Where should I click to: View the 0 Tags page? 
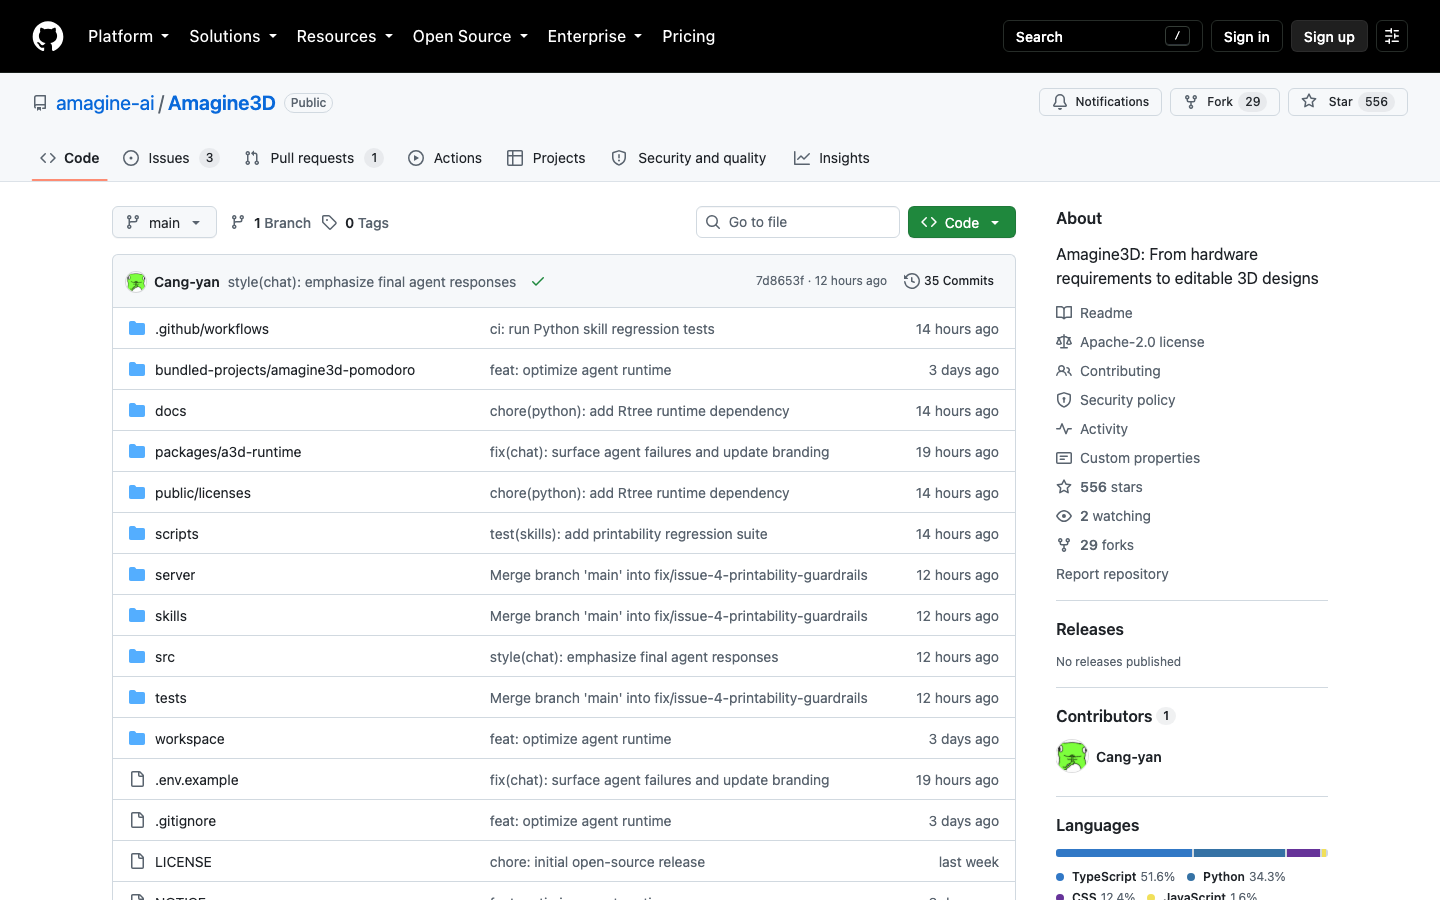click(x=355, y=223)
